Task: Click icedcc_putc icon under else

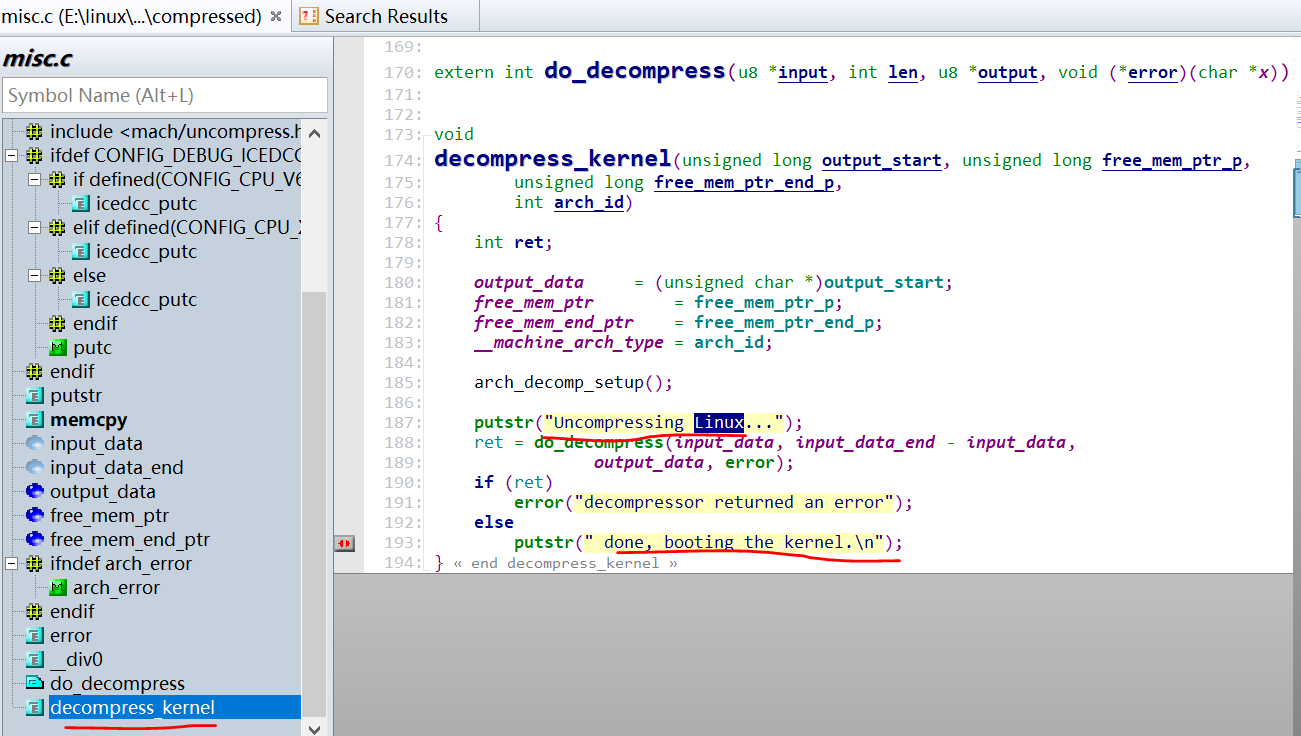Action: point(81,300)
